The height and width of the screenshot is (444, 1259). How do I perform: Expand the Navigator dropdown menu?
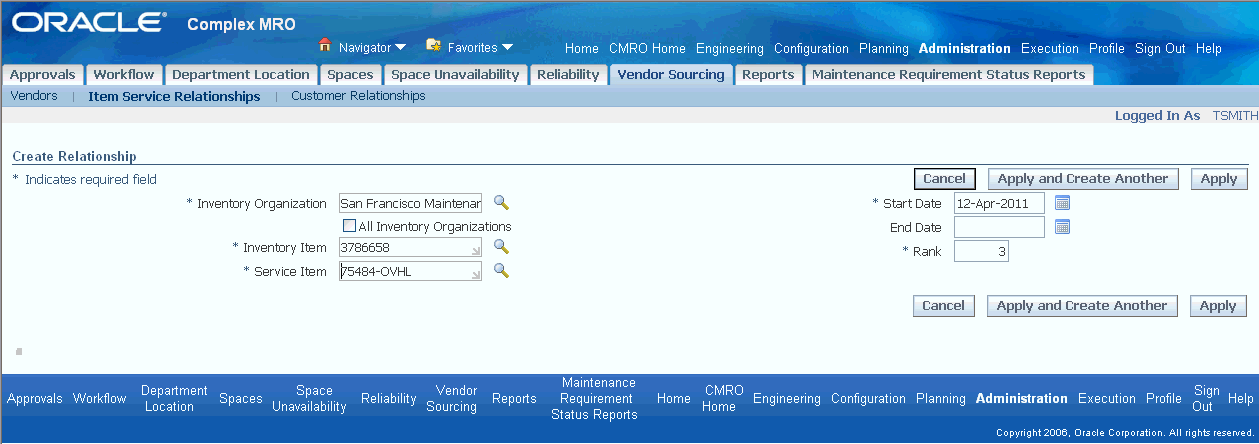(x=400, y=47)
